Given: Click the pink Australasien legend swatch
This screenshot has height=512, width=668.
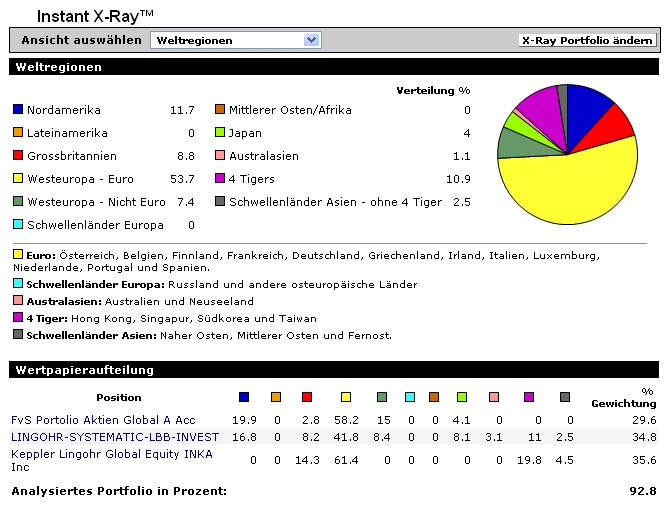Looking at the screenshot, I should point(220,155).
